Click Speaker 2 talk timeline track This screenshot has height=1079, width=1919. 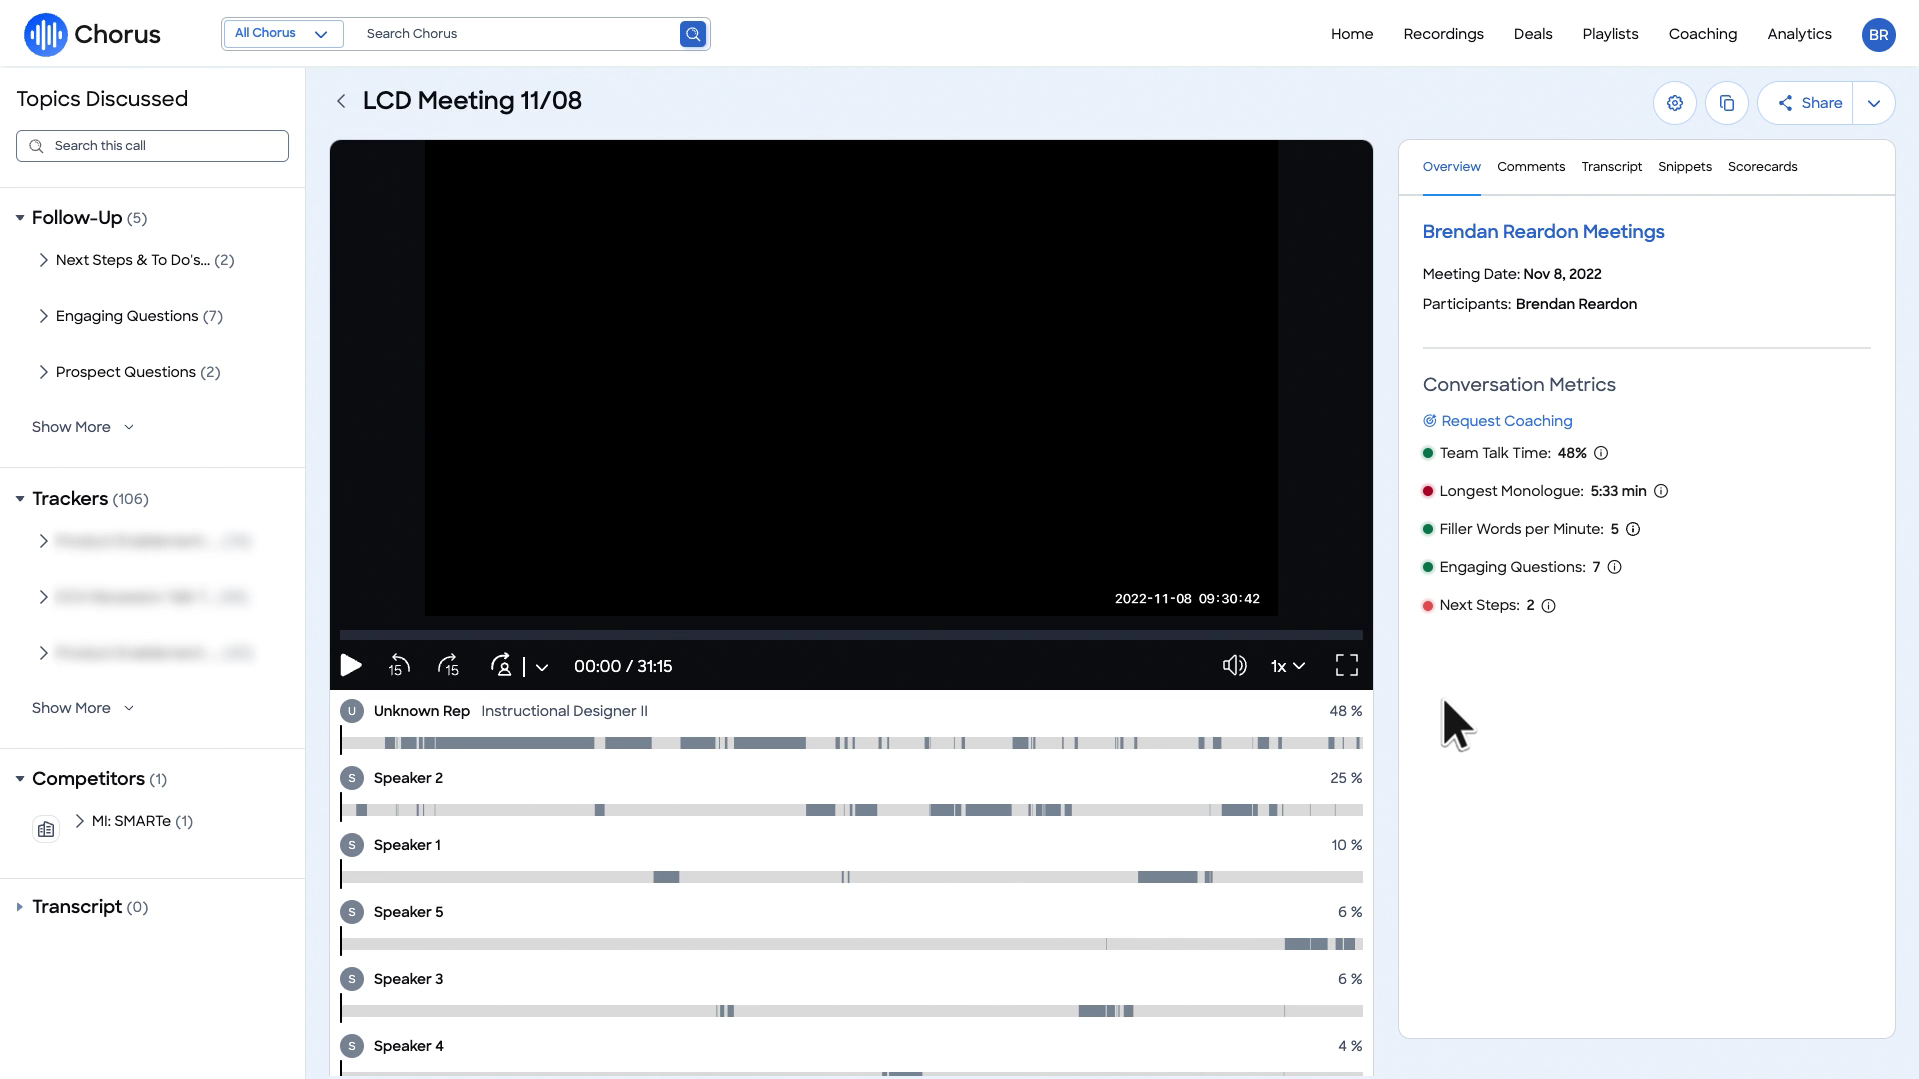point(851,810)
